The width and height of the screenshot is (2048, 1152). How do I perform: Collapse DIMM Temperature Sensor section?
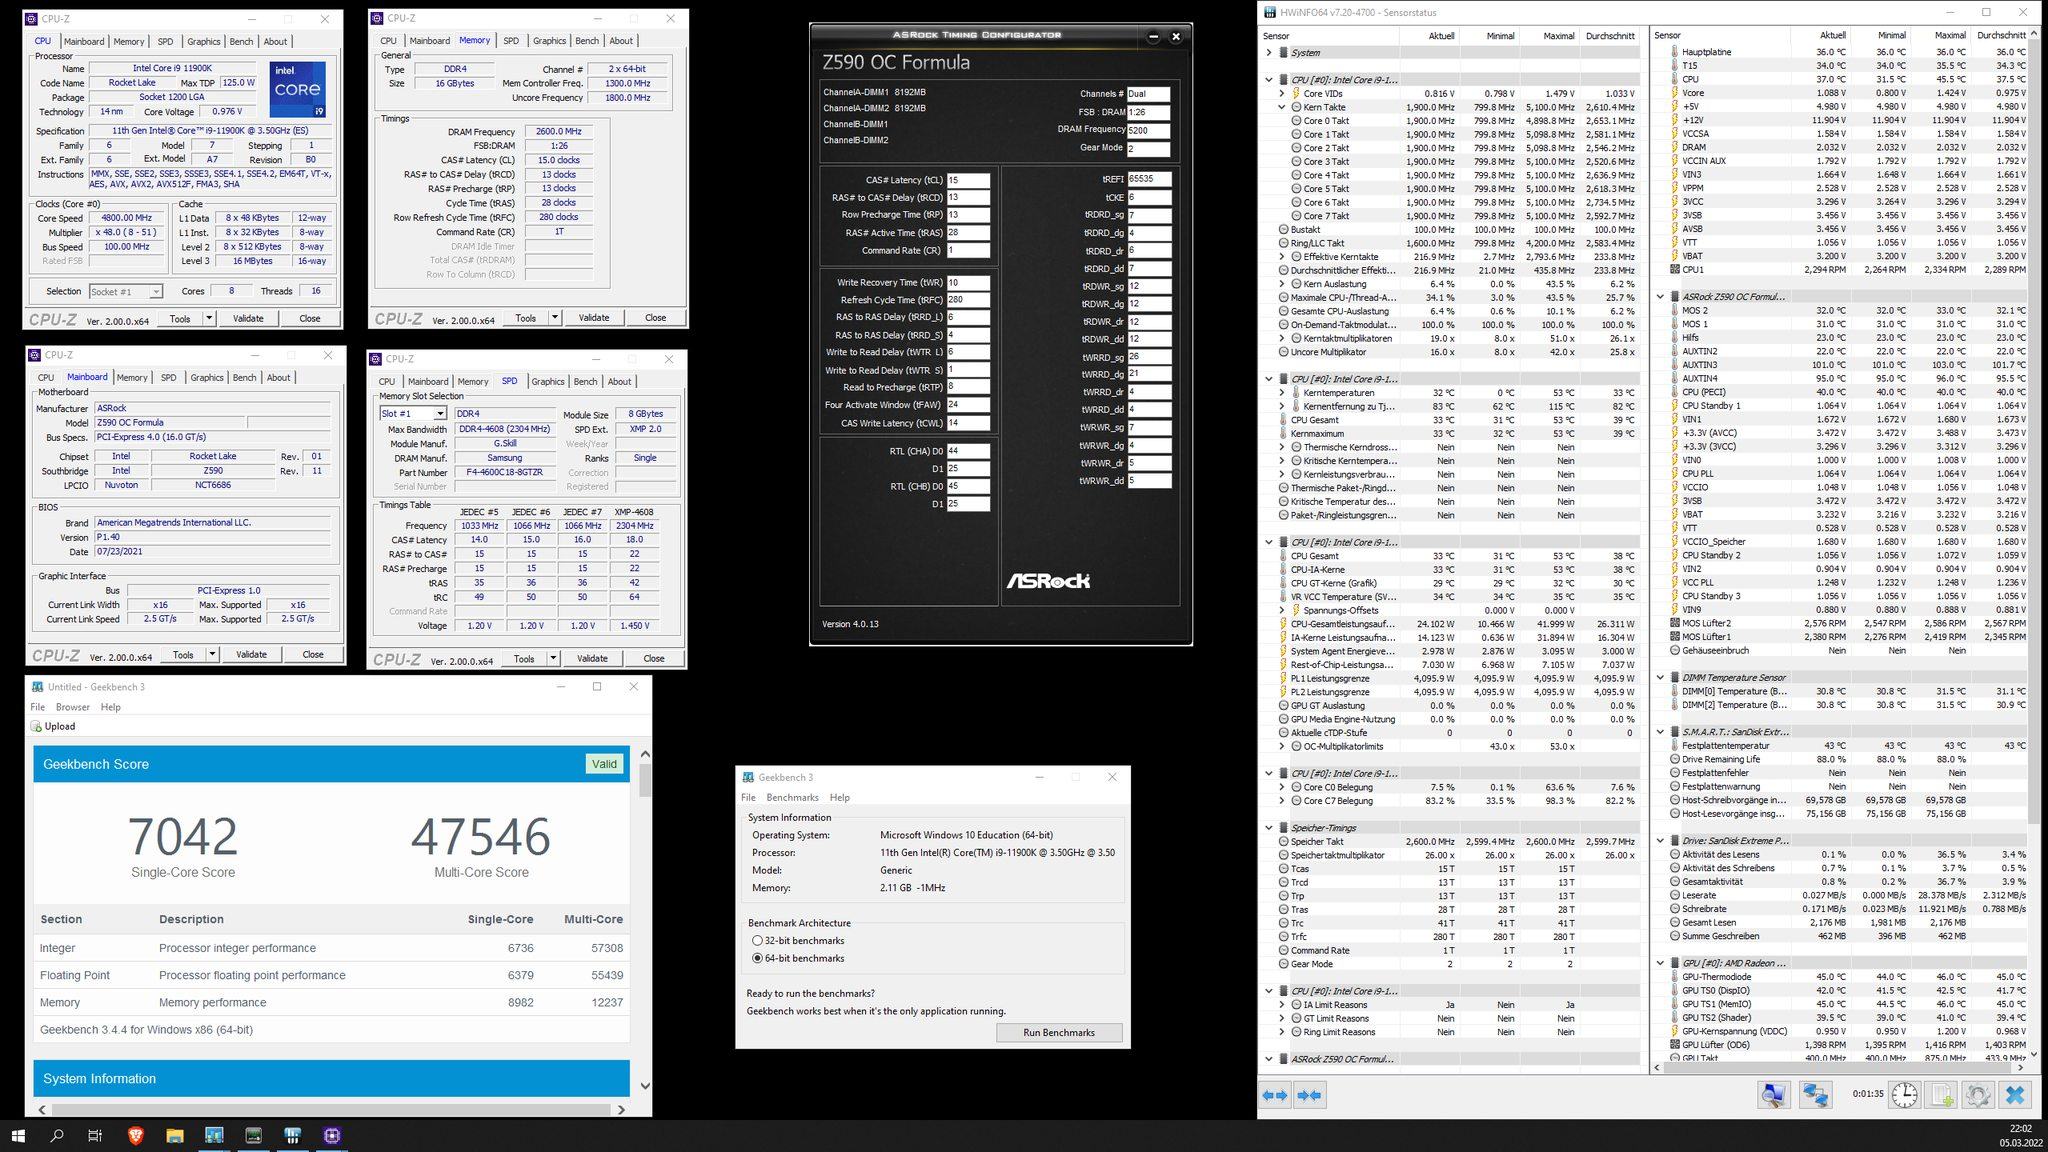[1661, 677]
